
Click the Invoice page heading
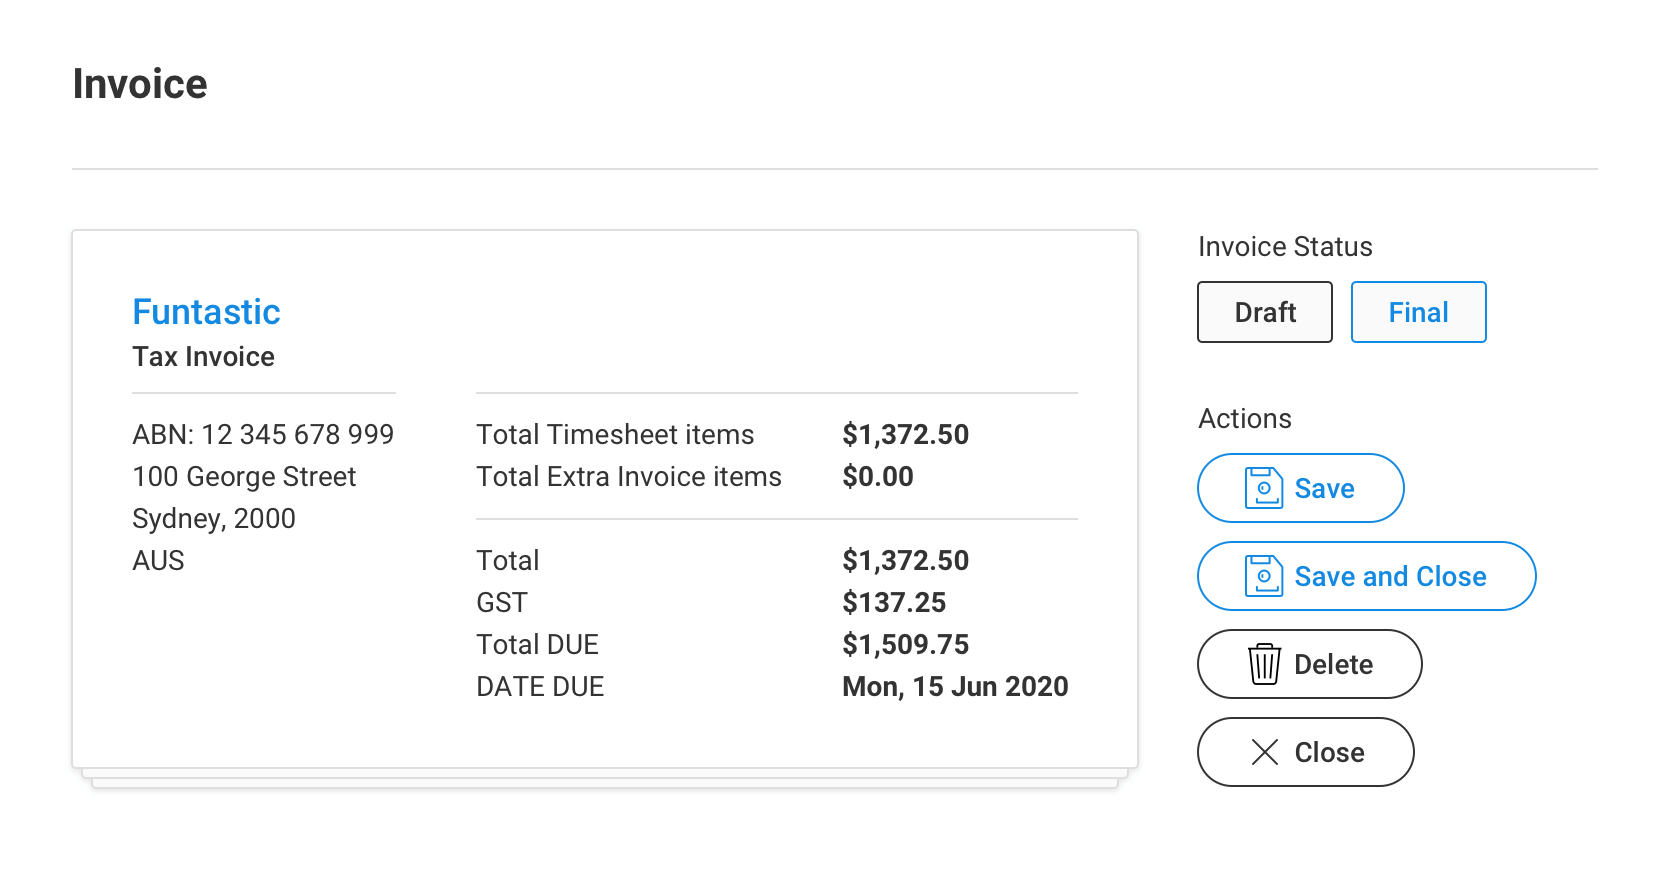(x=140, y=83)
